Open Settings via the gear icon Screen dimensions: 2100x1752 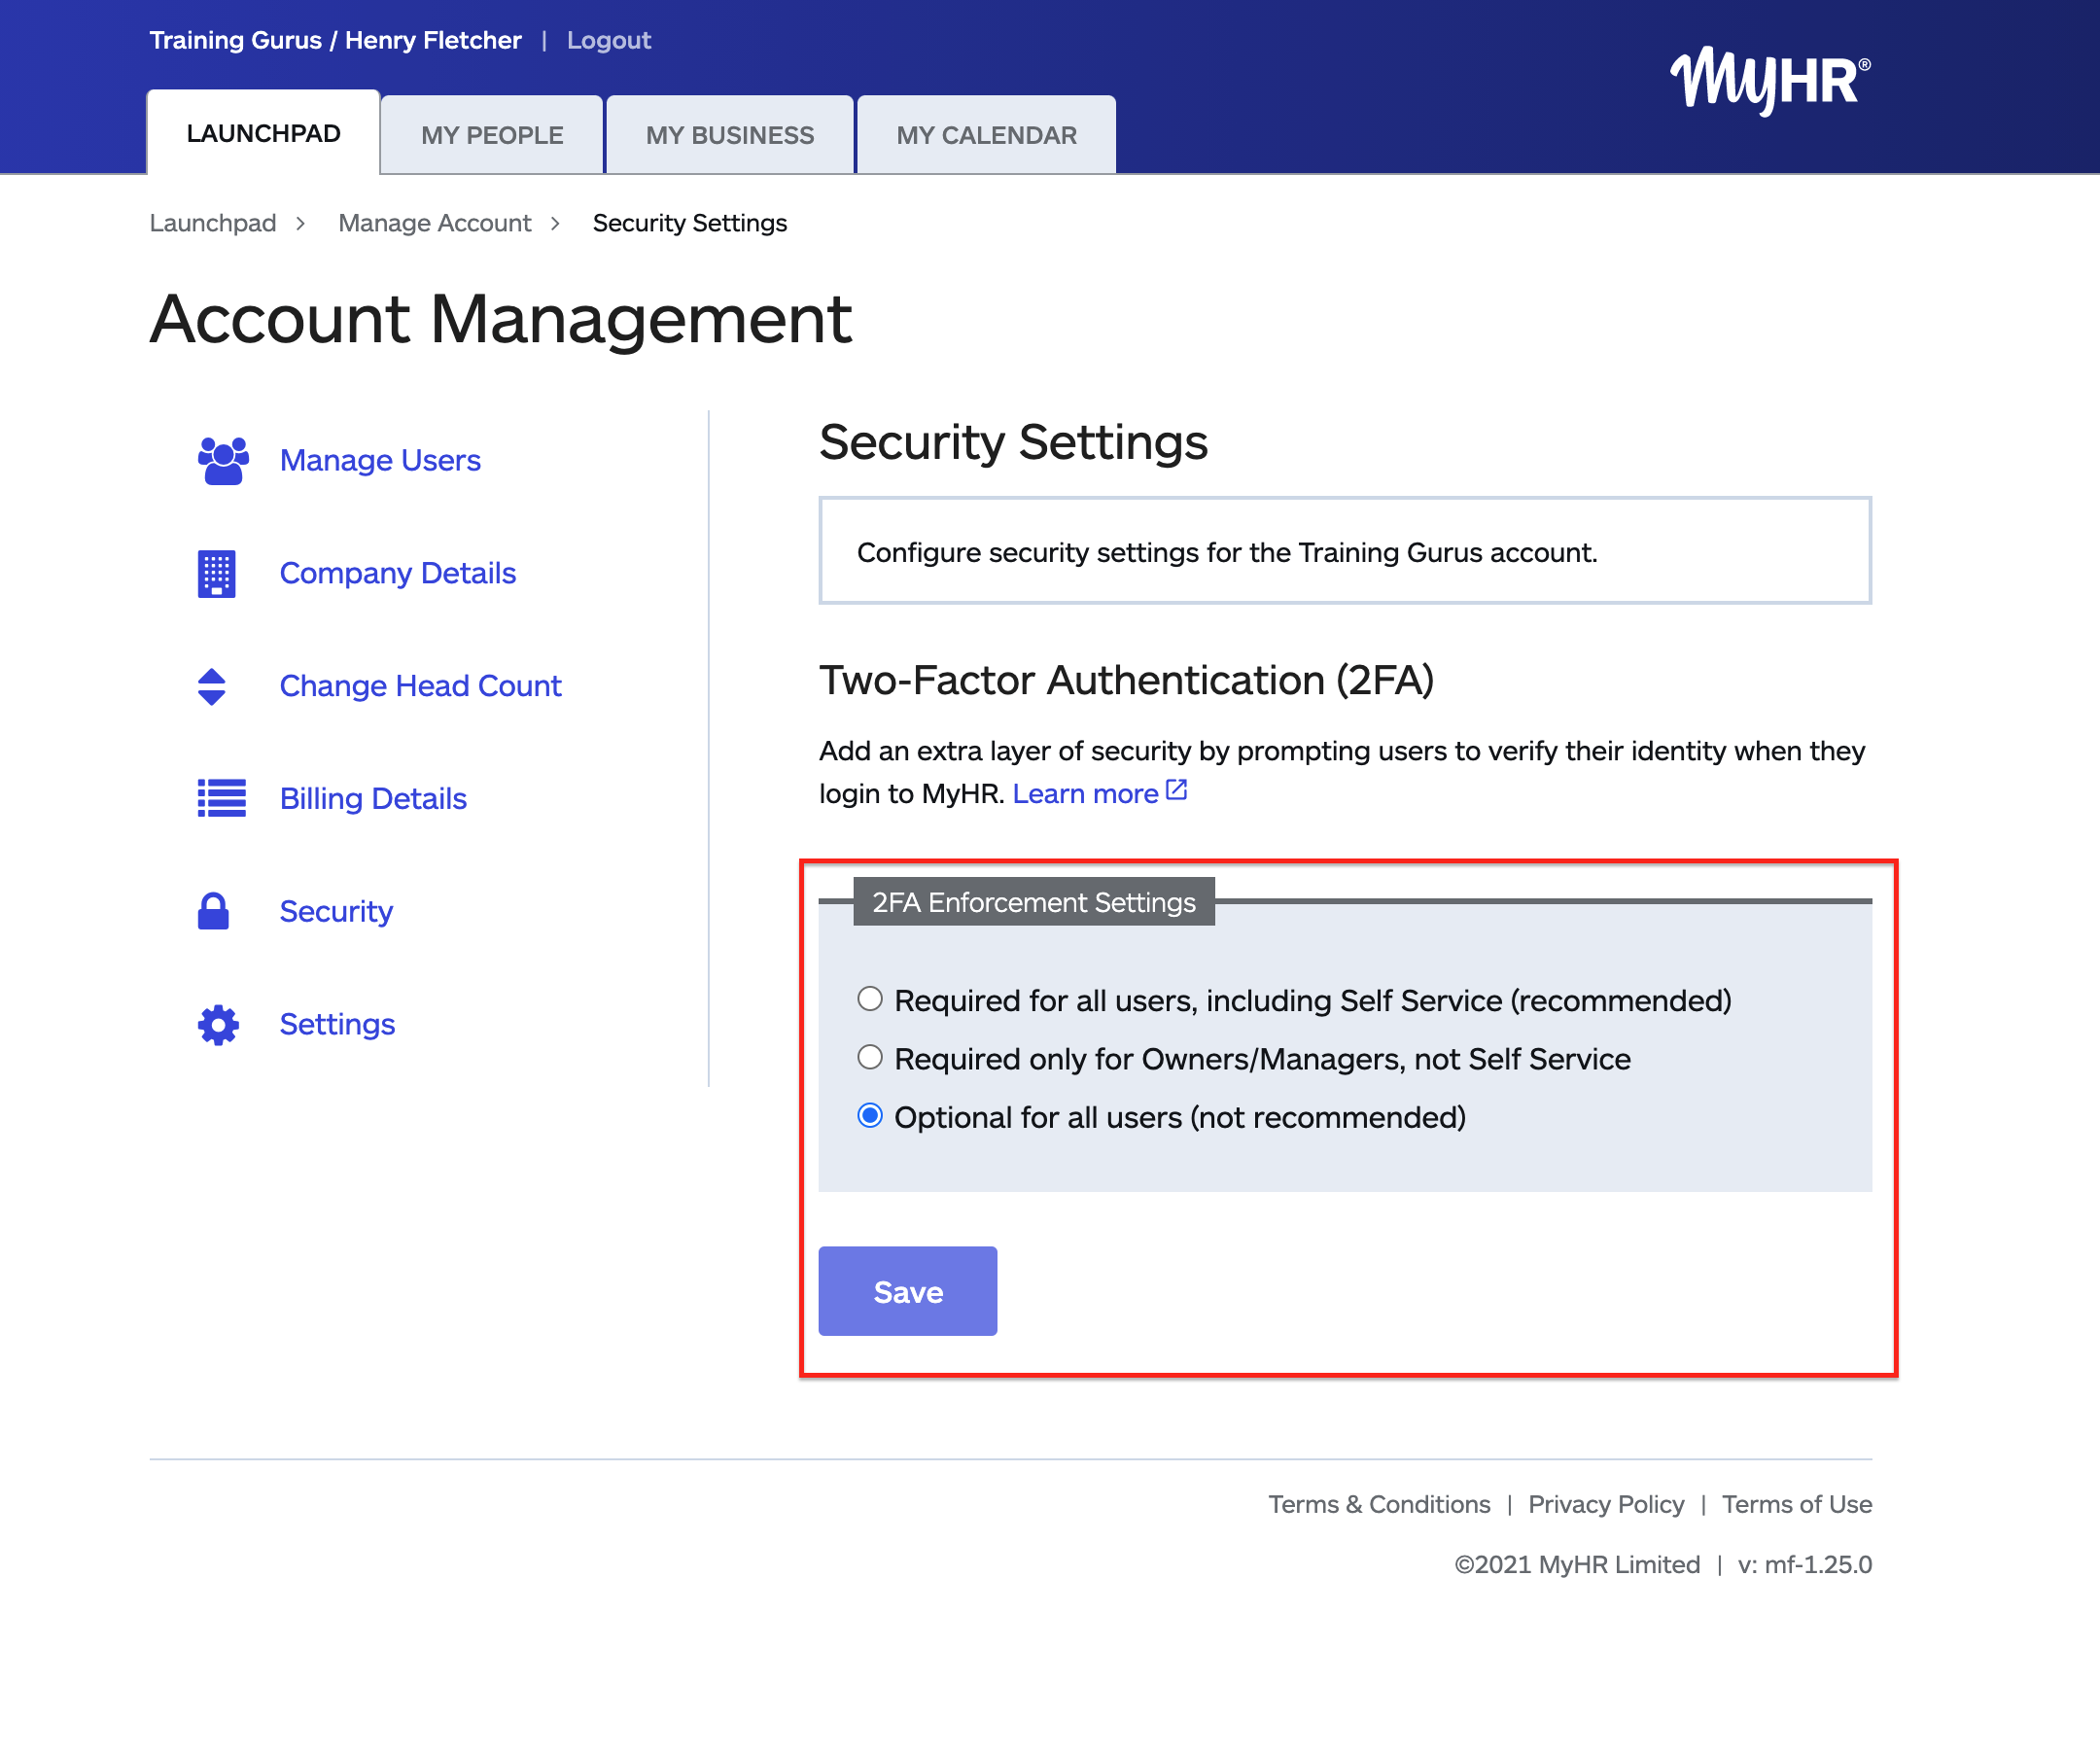[218, 1024]
